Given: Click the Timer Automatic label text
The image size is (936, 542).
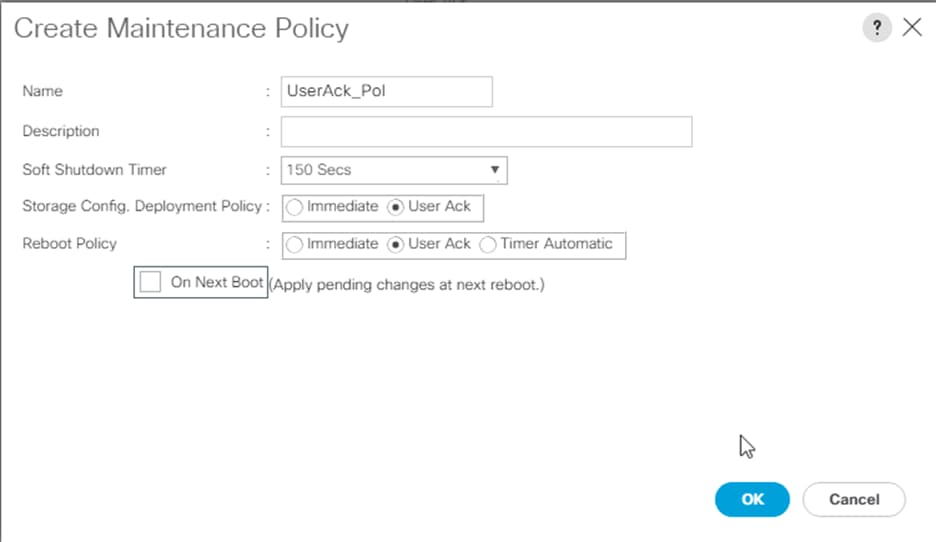Looking at the screenshot, I should tap(556, 244).
